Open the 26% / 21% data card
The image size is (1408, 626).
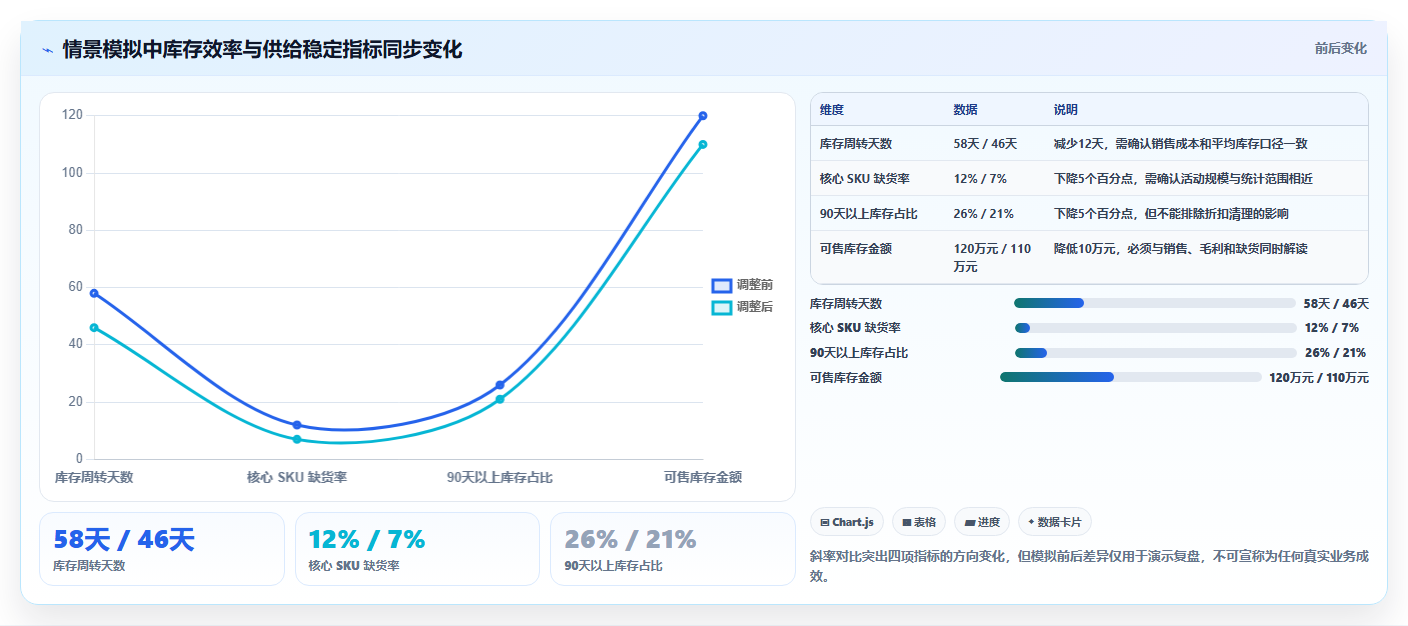(673, 549)
